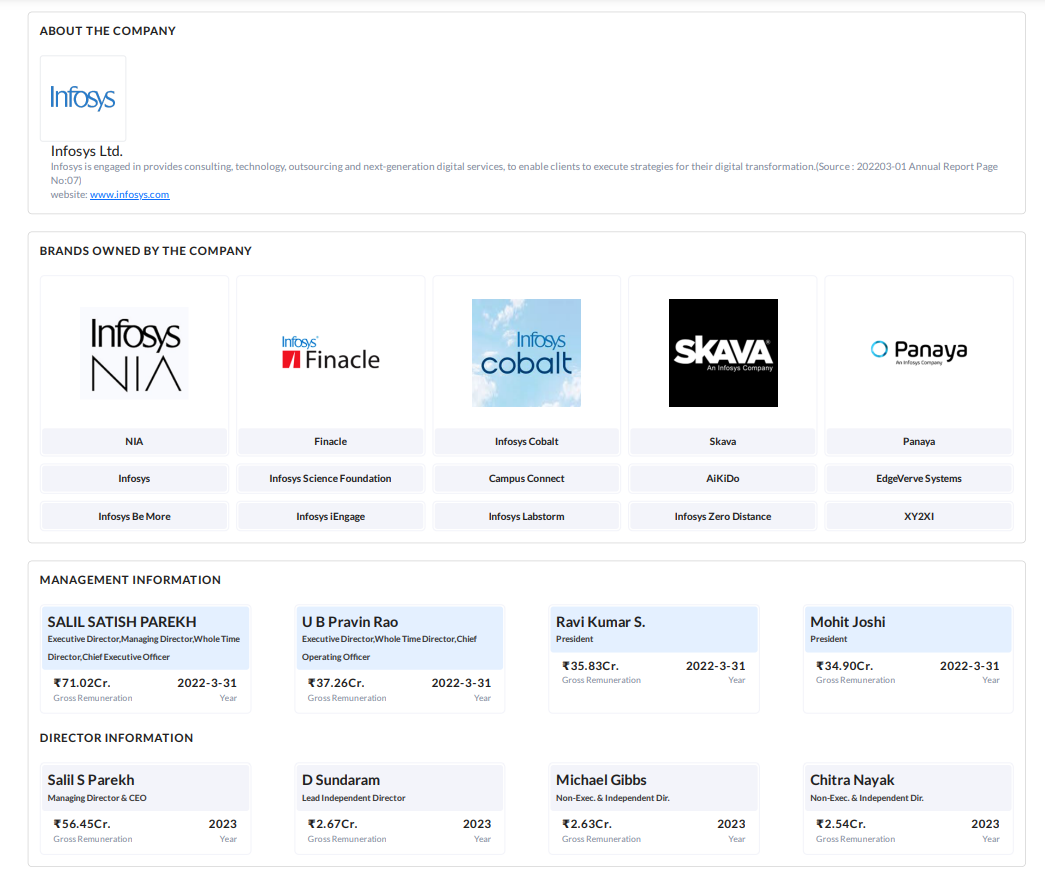Click the Skava brand logo

723,353
